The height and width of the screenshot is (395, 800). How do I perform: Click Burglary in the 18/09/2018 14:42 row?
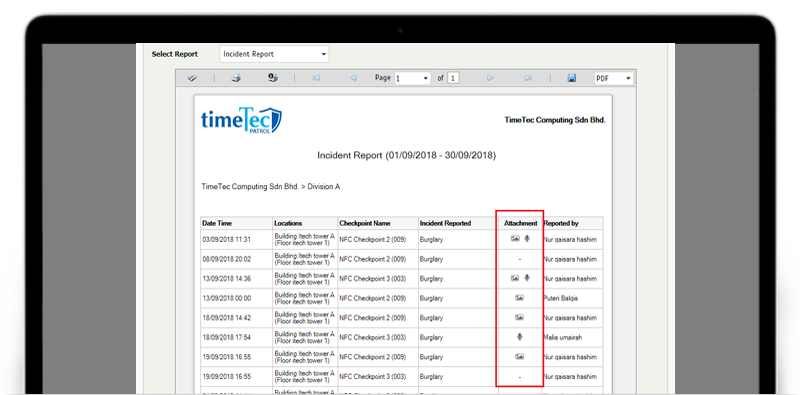pyautogui.click(x=432, y=318)
